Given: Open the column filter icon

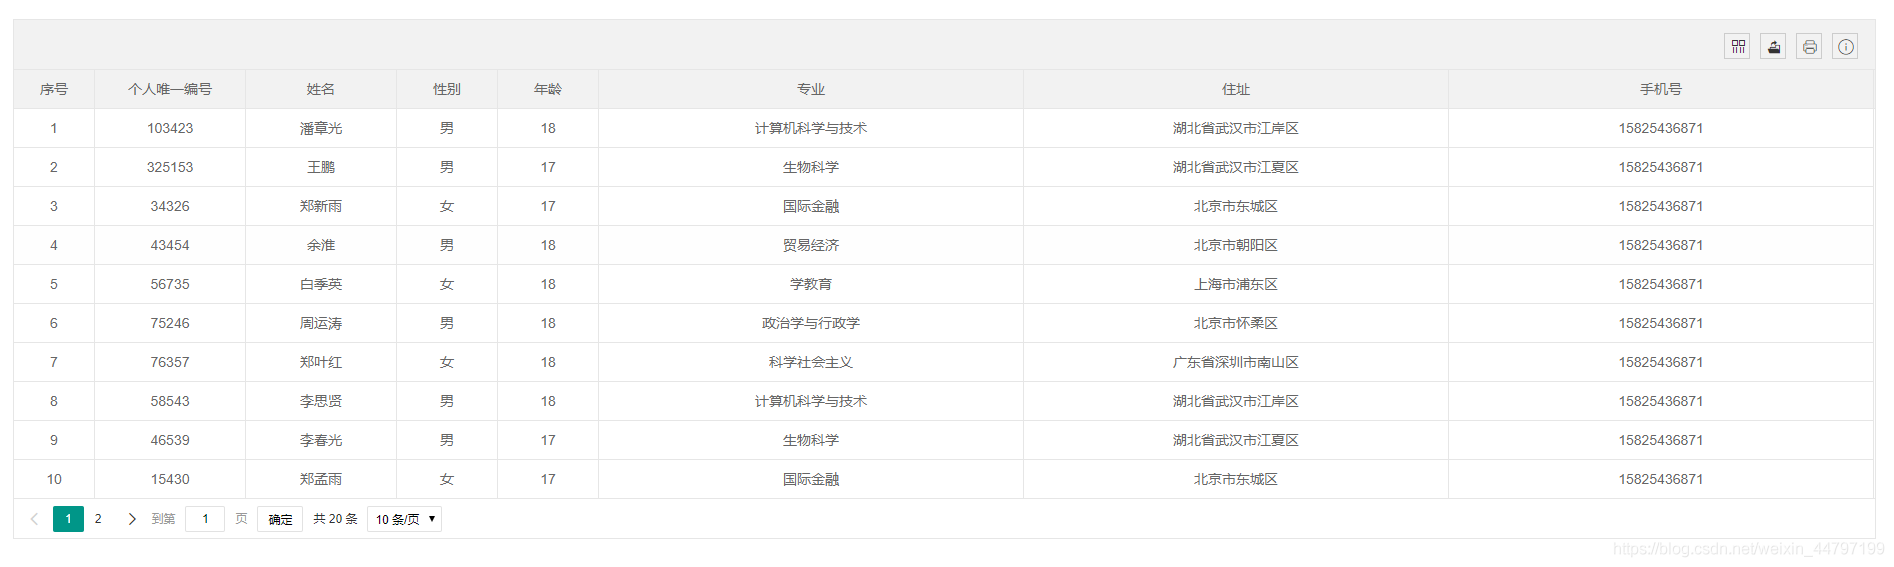Looking at the screenshot, I should (x=1737, y=47).
